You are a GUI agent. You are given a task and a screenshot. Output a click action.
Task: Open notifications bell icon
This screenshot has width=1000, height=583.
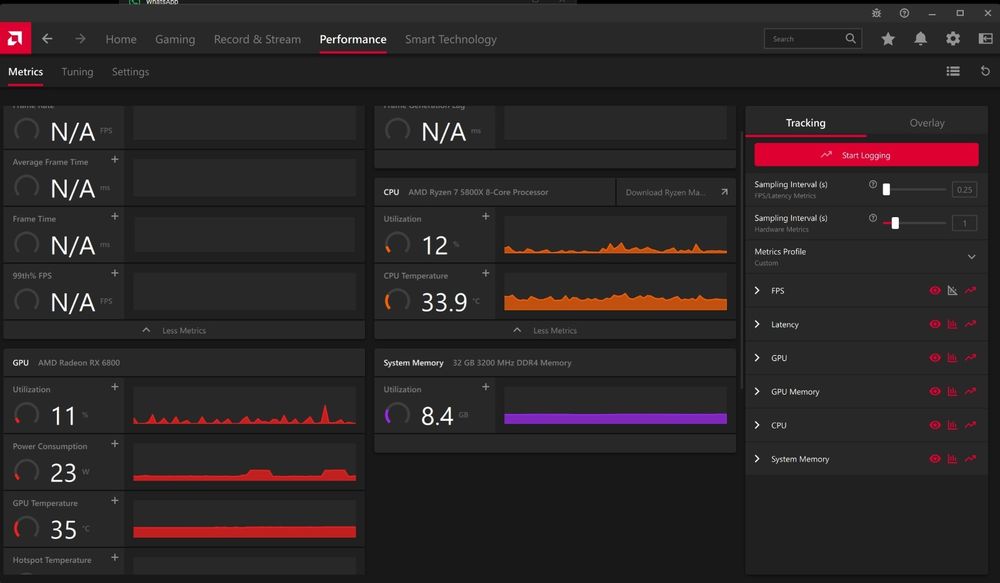[920, 39]
